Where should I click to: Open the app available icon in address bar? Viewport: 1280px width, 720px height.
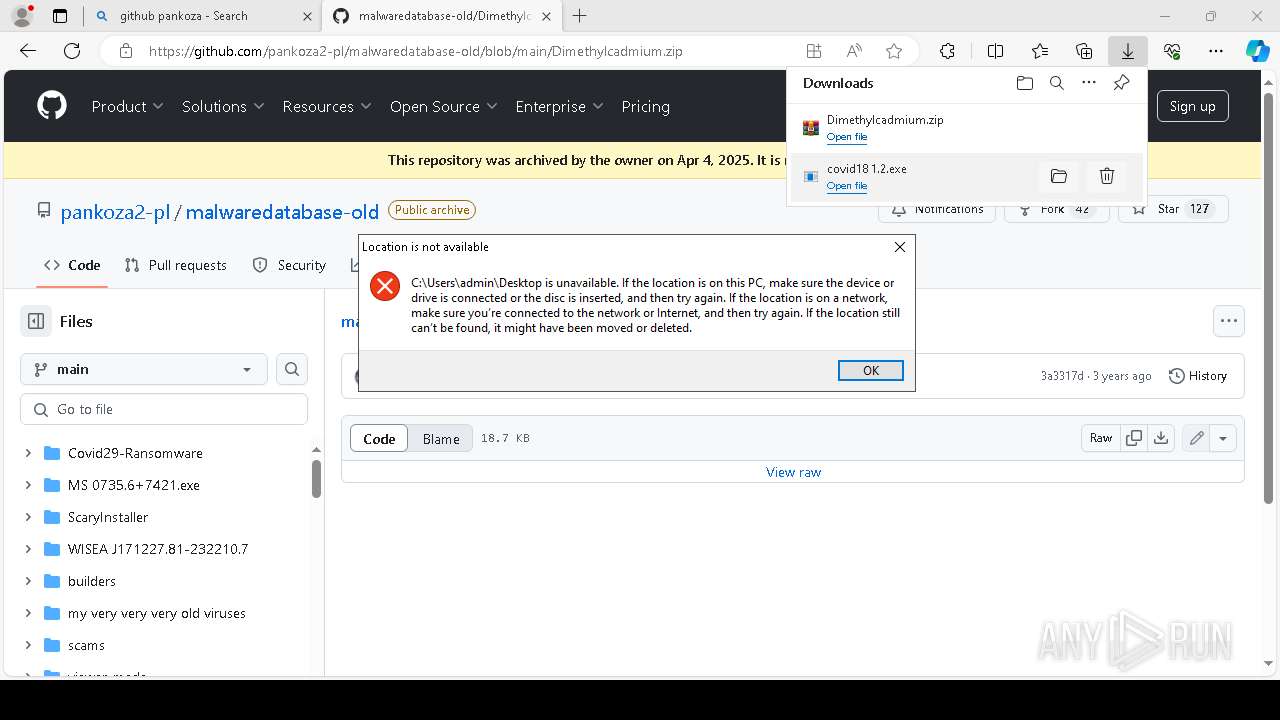click(814, 51)
